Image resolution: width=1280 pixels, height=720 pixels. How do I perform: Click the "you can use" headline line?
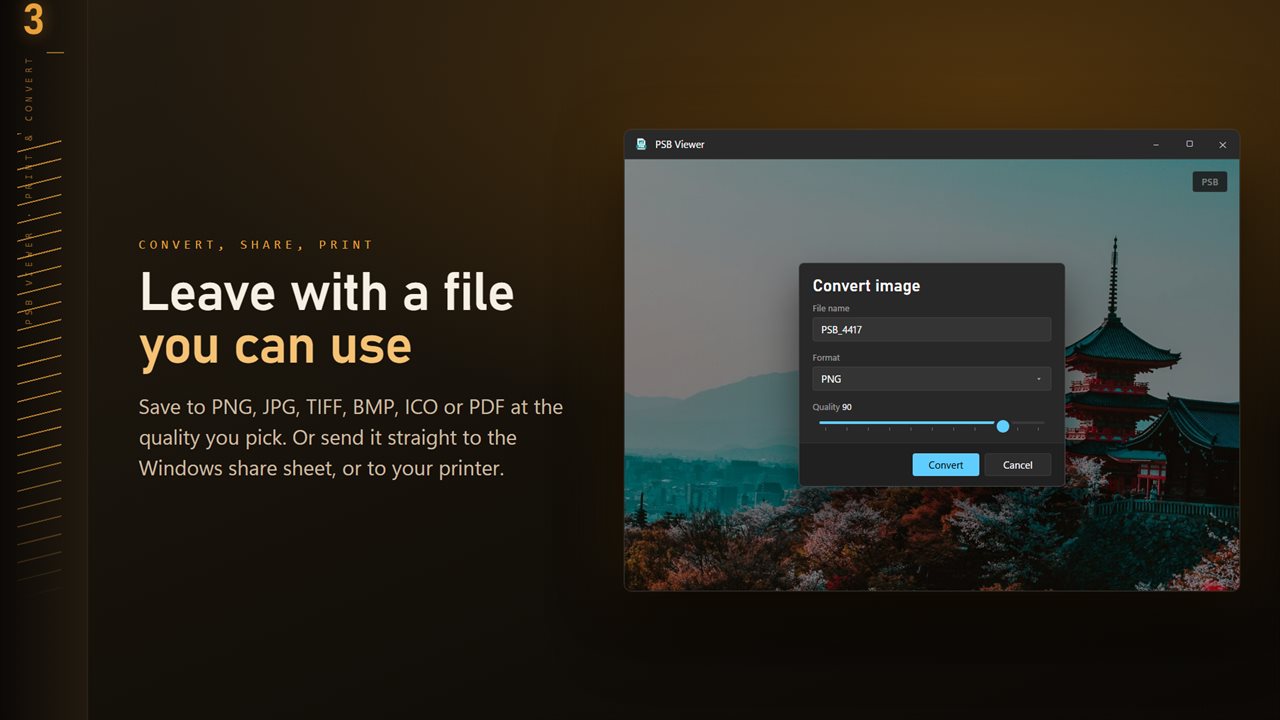click(x=275, y=346)
